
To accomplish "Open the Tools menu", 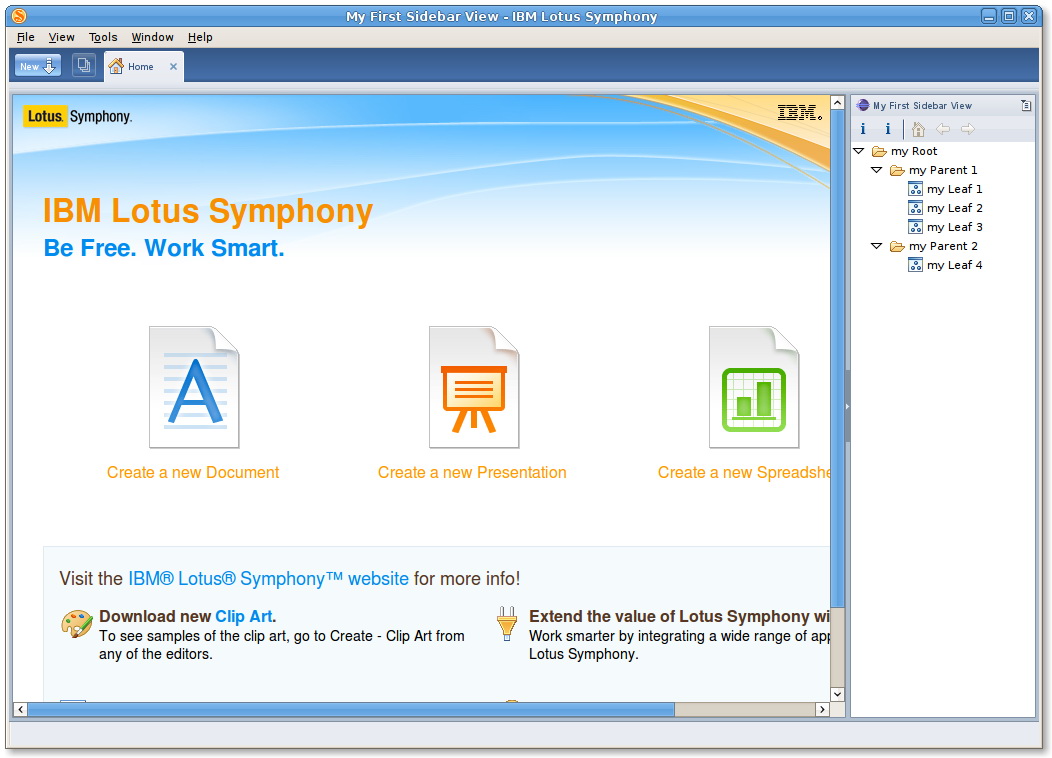I will coord(103,37).
